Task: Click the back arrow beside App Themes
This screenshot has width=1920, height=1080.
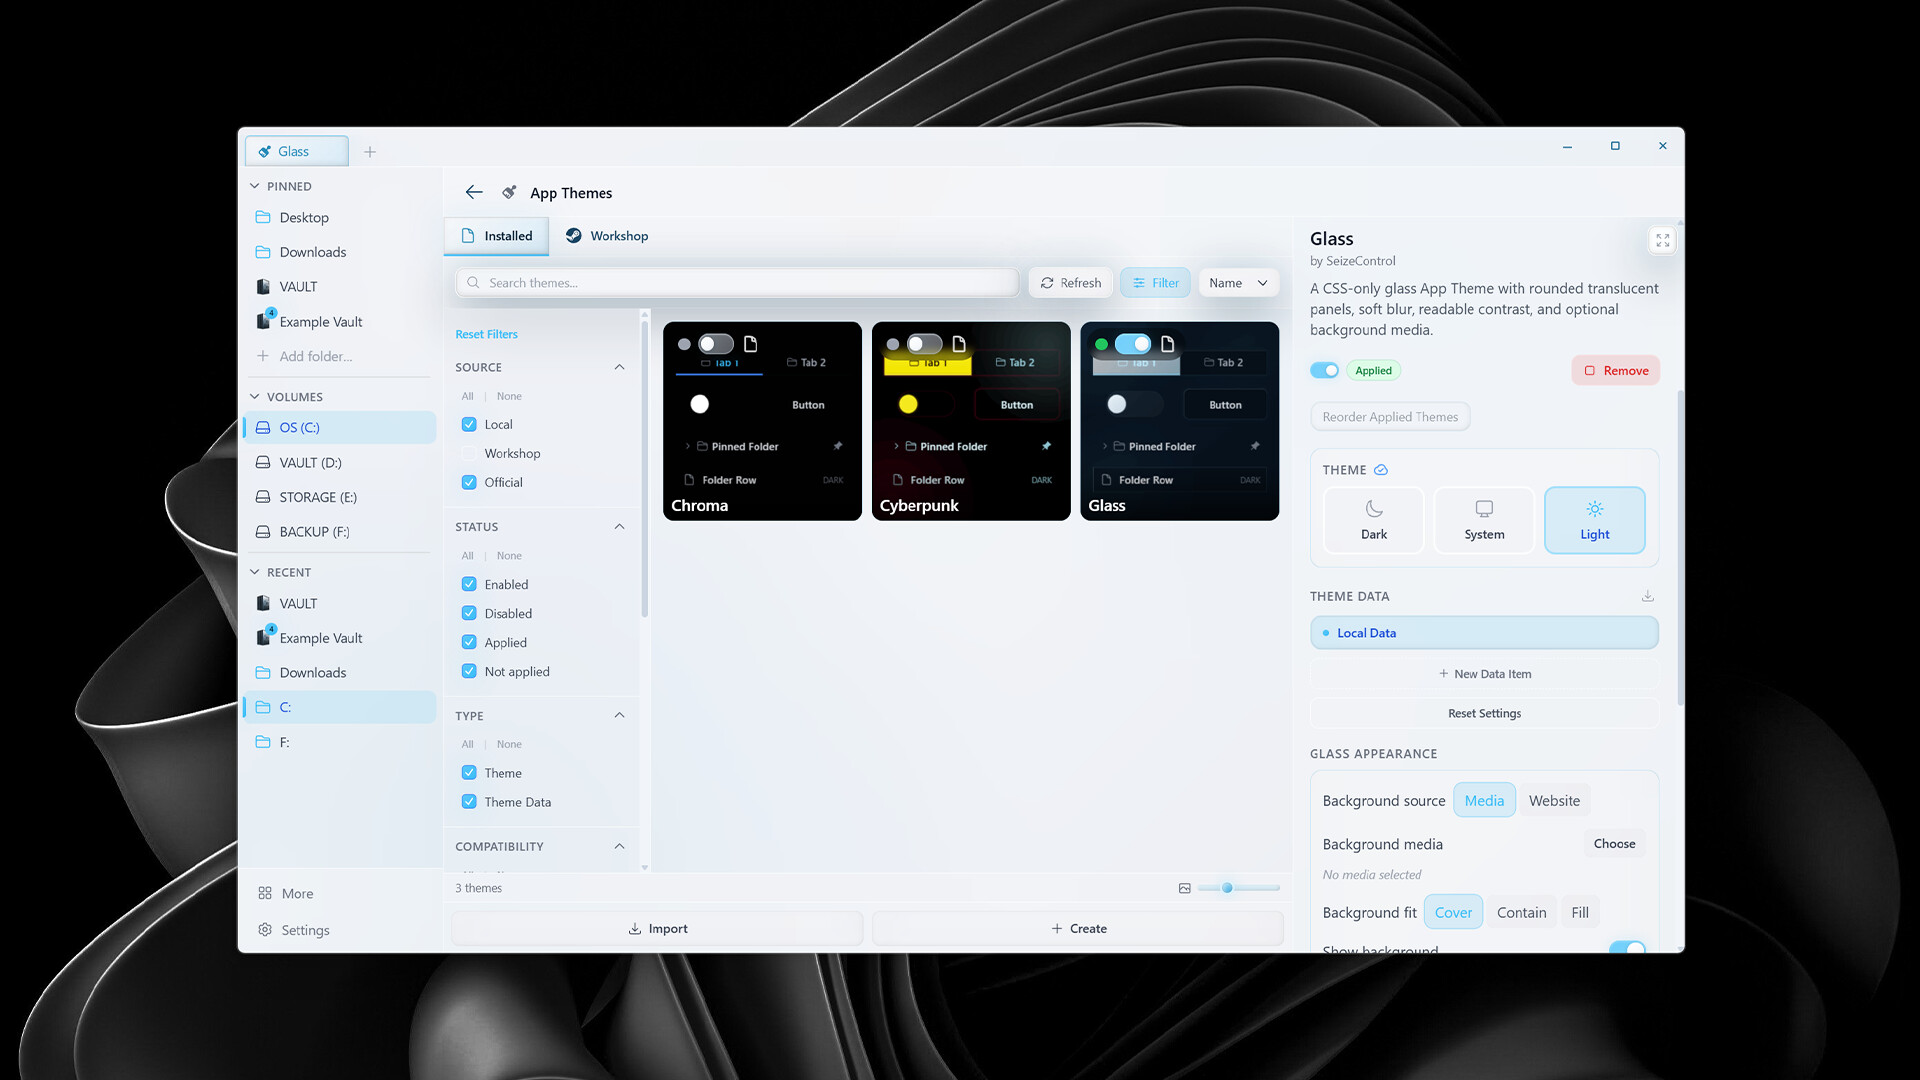Action: click(x=474, y=192)
